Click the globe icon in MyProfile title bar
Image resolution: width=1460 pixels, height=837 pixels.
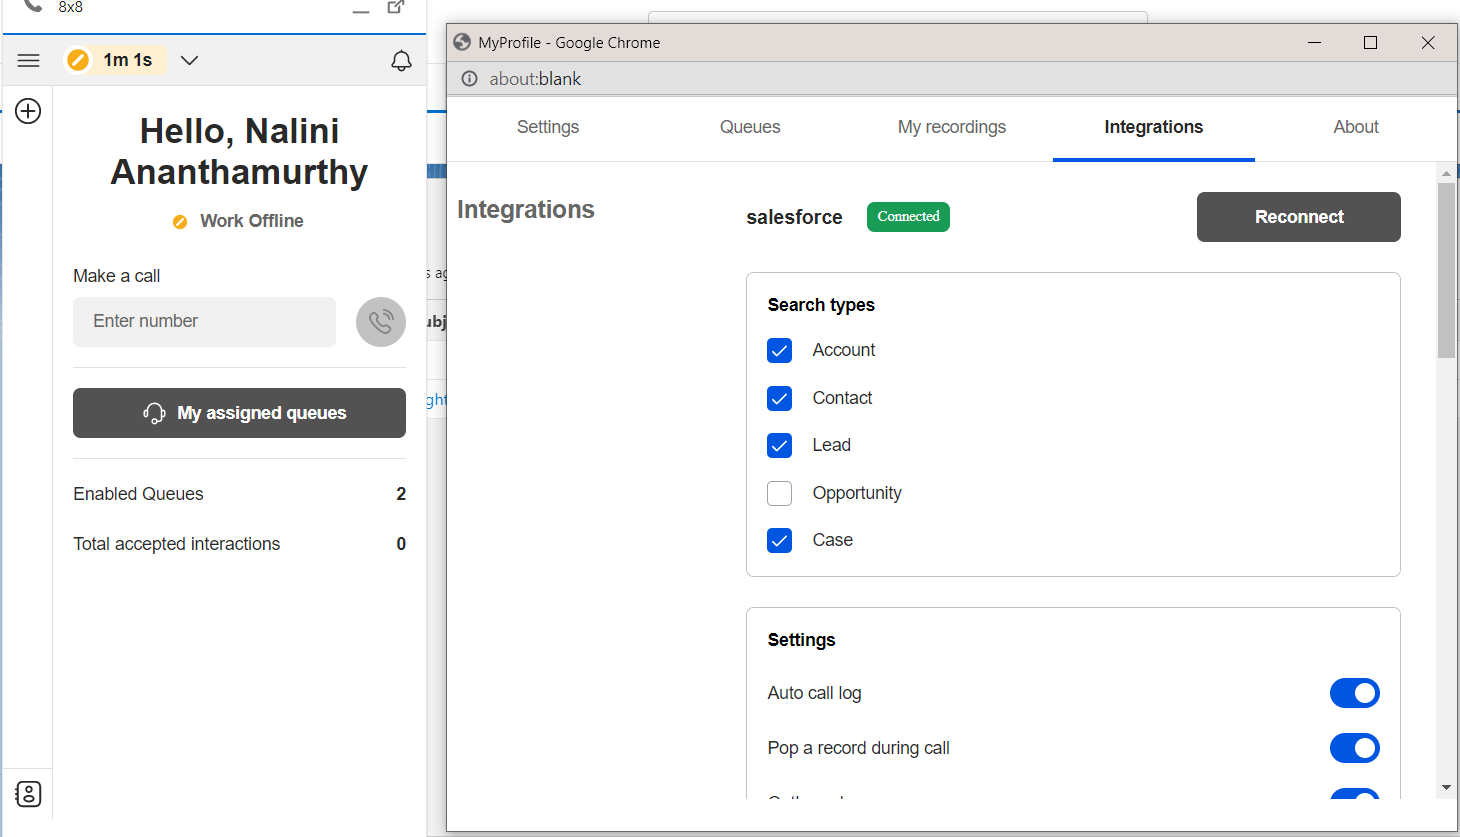(461, 42)
